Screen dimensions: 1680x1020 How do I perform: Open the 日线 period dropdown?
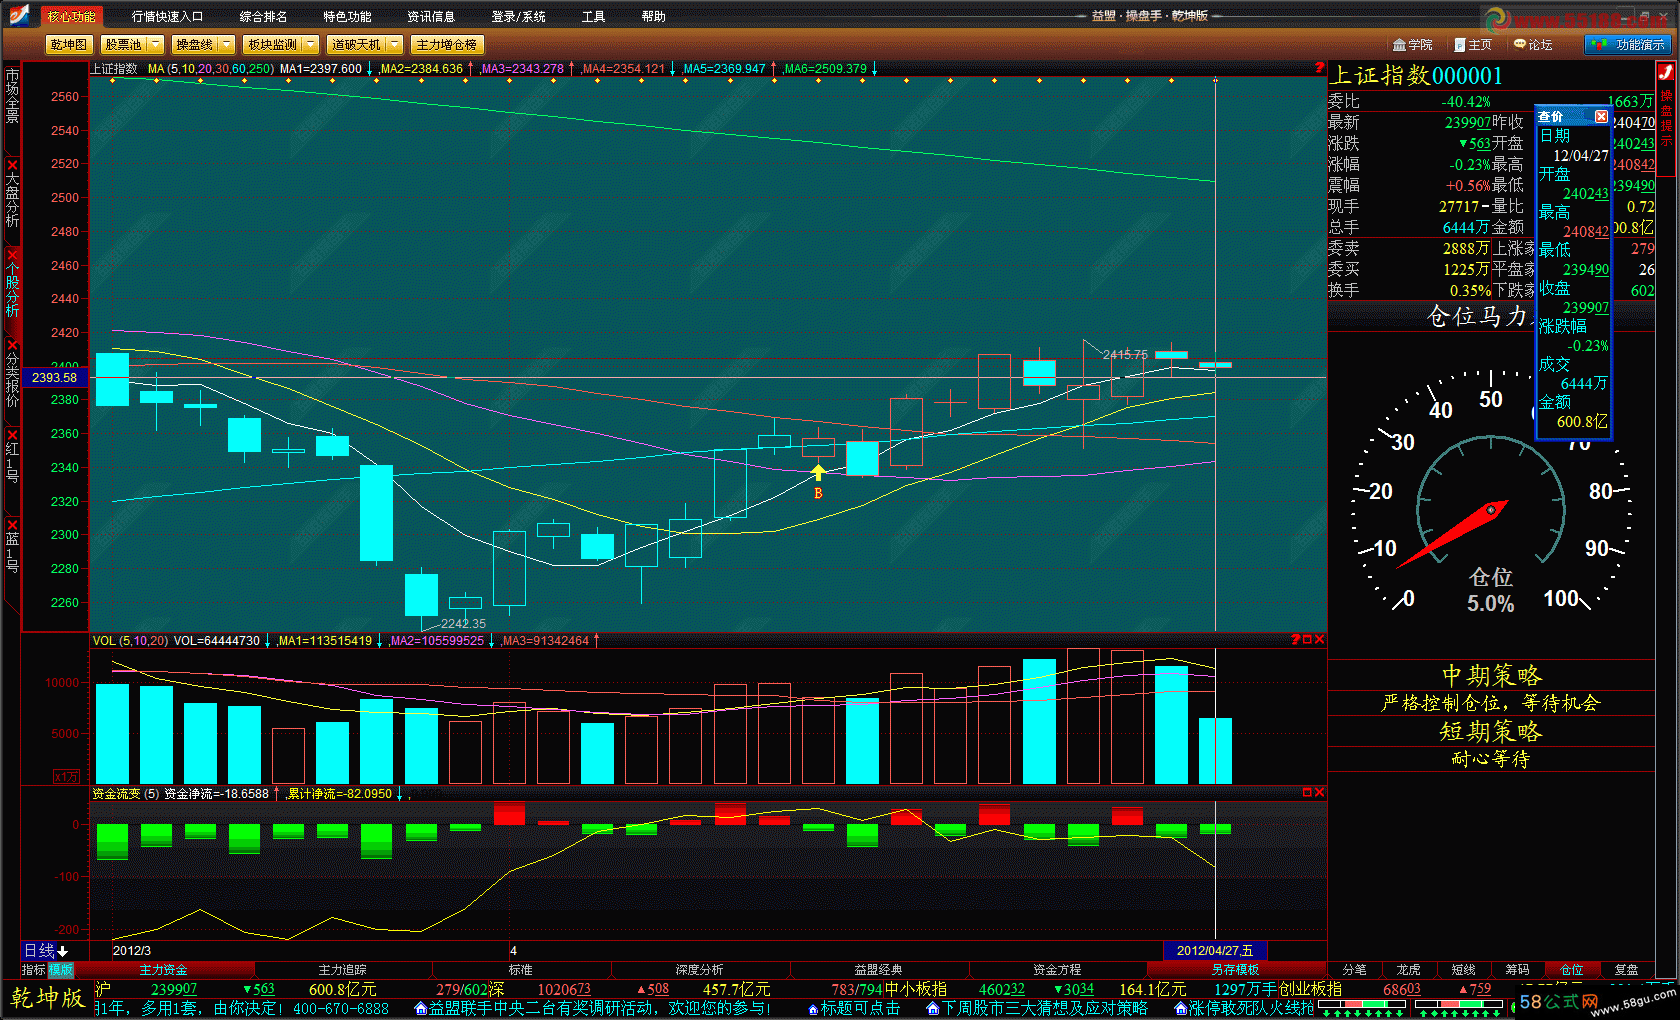(x=46, y=950)
